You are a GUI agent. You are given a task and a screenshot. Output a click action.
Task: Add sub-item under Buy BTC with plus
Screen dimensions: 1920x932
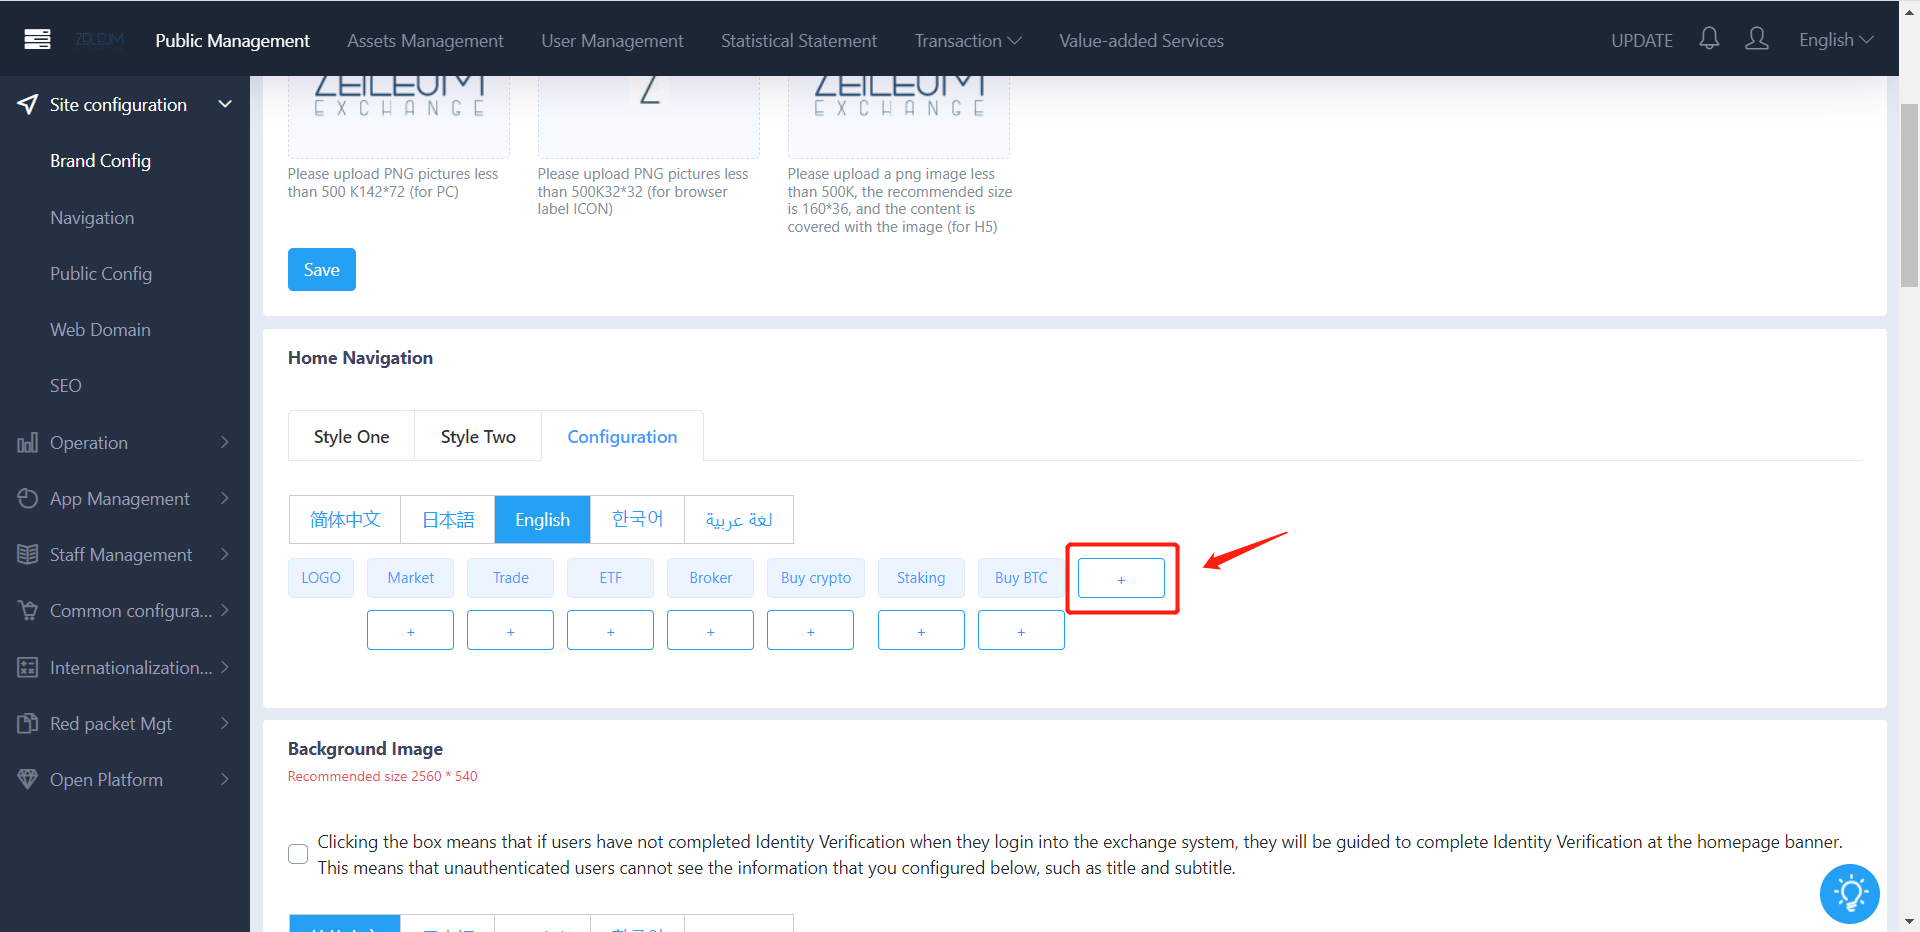[x=1021, y=630]
